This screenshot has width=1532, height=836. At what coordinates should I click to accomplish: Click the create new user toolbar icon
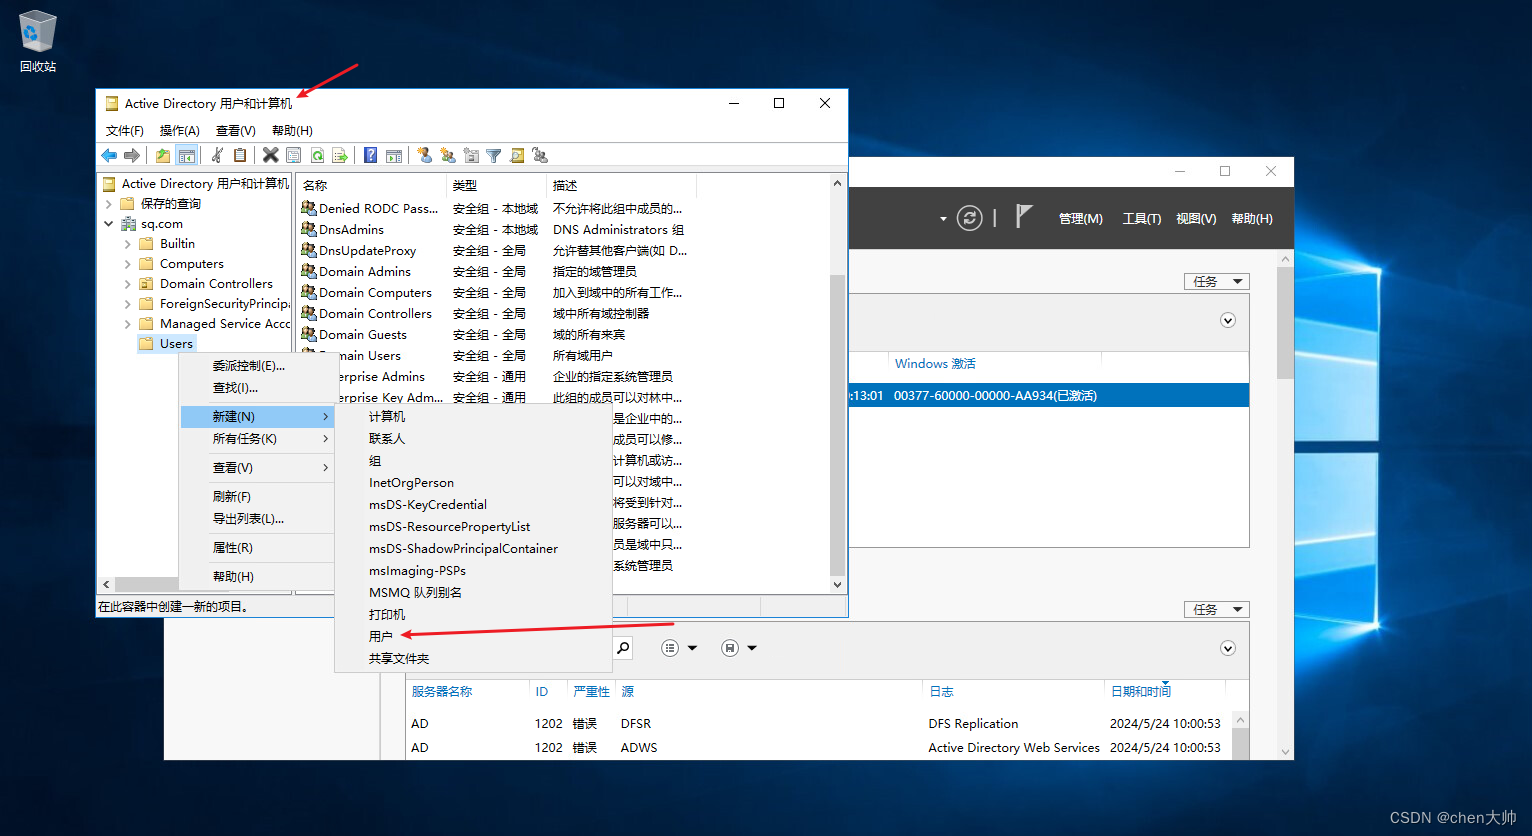pyautogui.click(x=424, y=155)
